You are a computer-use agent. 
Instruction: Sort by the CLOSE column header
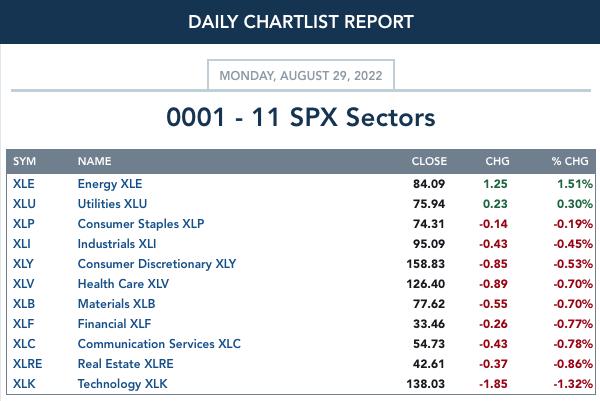429,161
